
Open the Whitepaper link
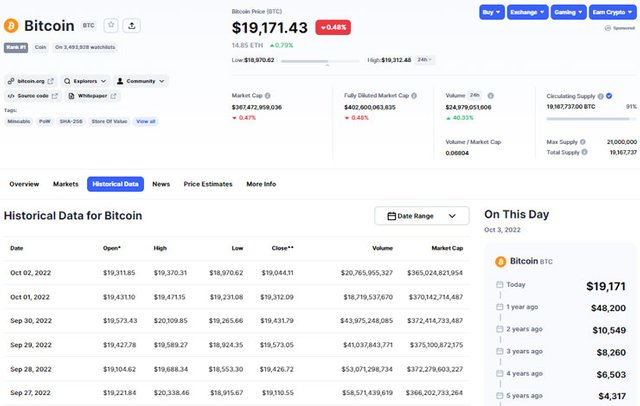pos(92,96)
